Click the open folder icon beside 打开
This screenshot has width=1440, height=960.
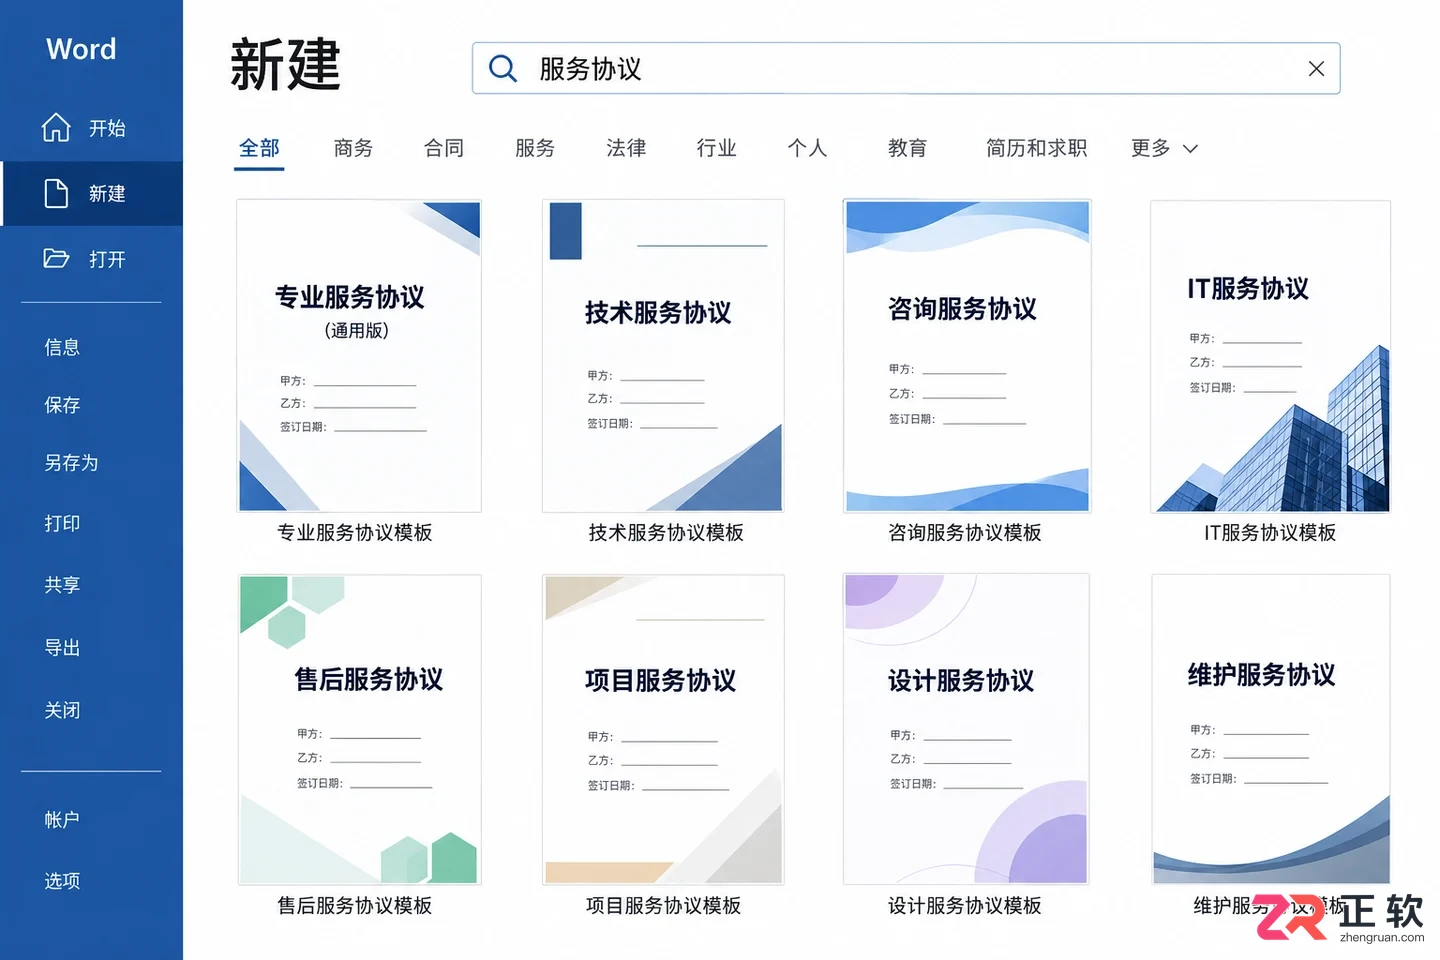[x=56, y=259]
